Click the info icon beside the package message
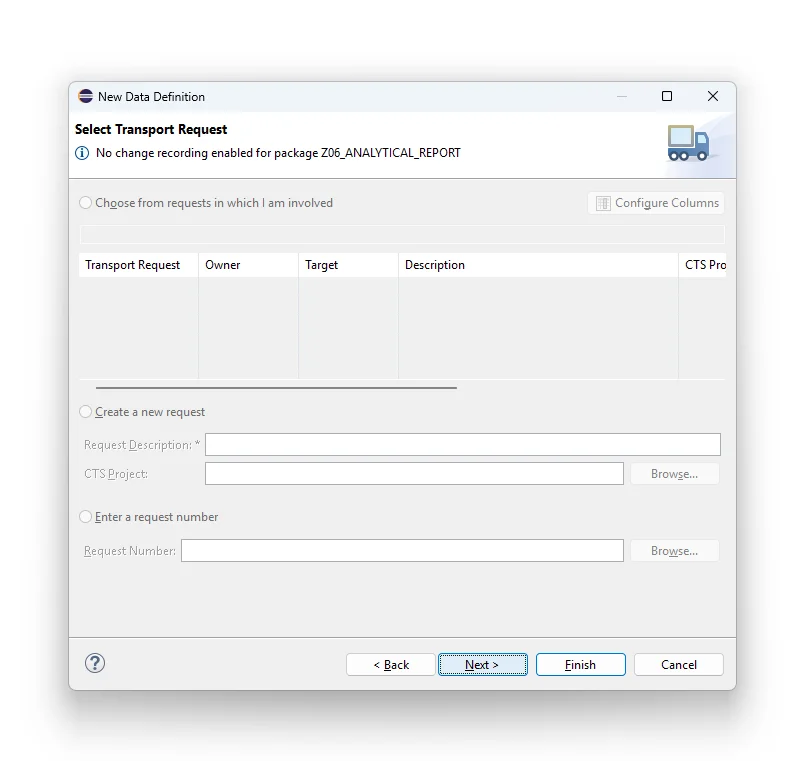809x761 pixels. (82, 153)
